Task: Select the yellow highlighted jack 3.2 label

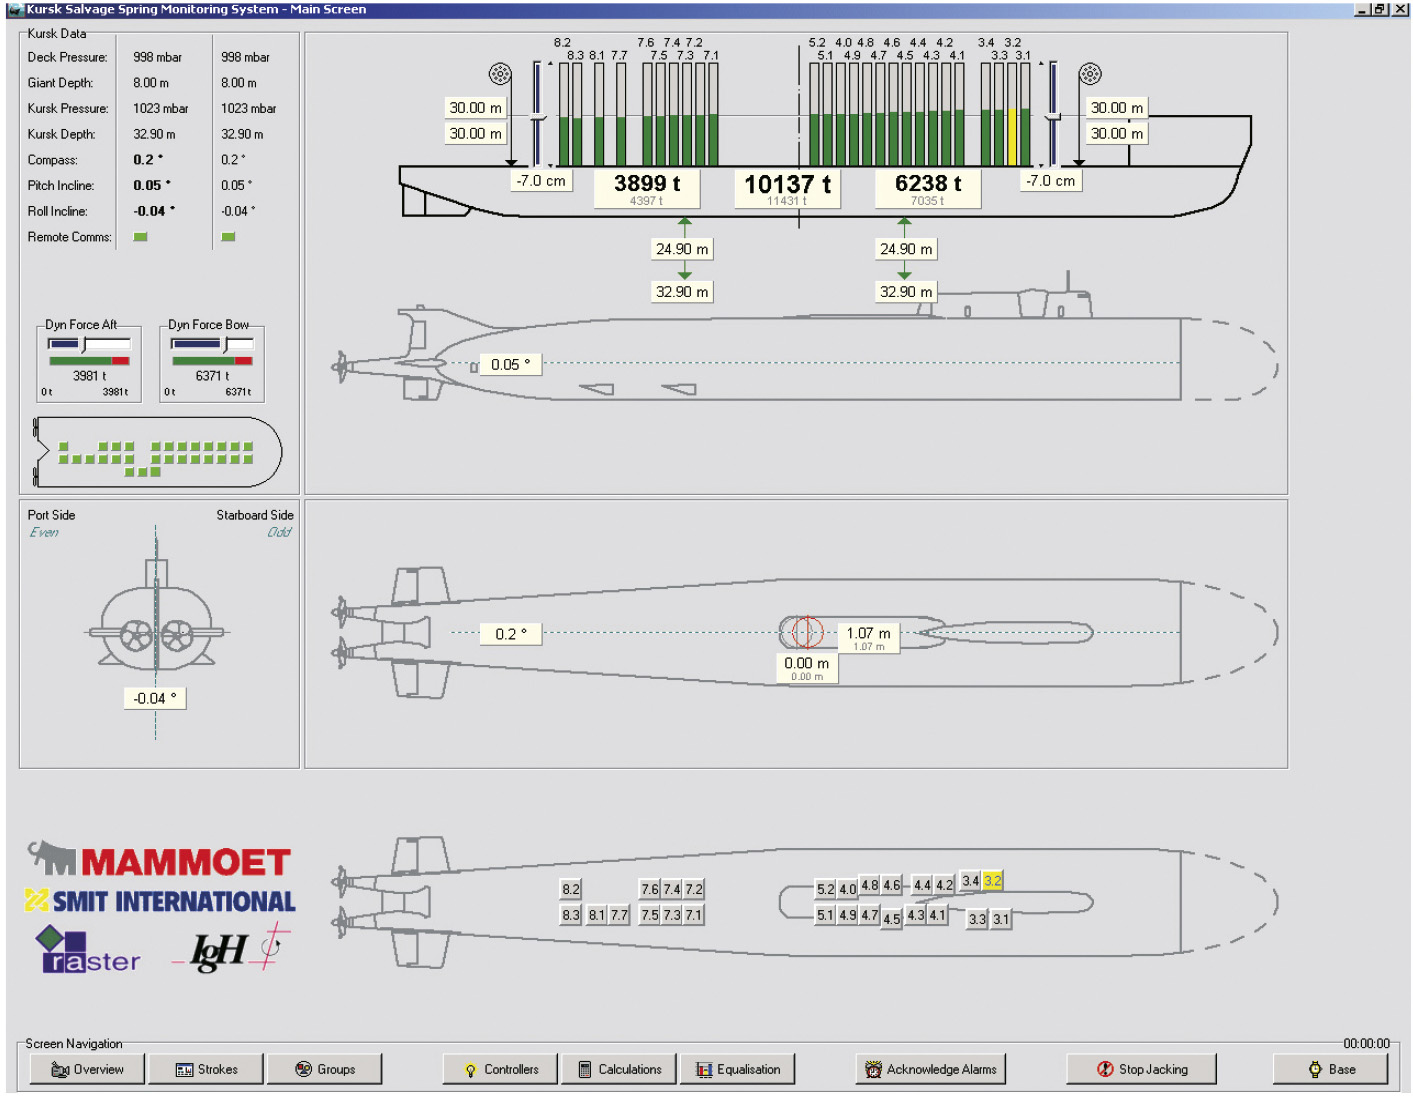Action: [x=992, y=881]
